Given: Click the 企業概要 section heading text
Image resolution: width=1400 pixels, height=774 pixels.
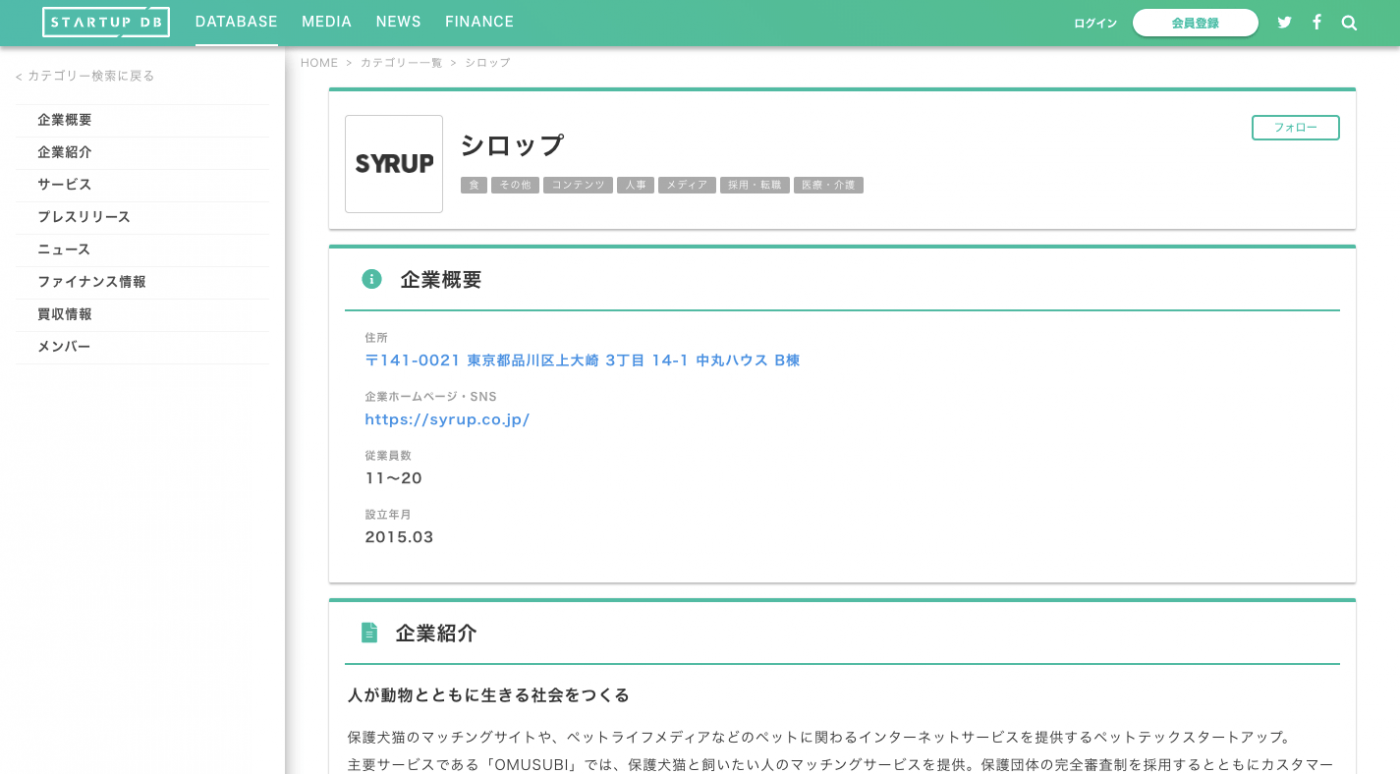Looking at the screenshot, I should point(441,280).
